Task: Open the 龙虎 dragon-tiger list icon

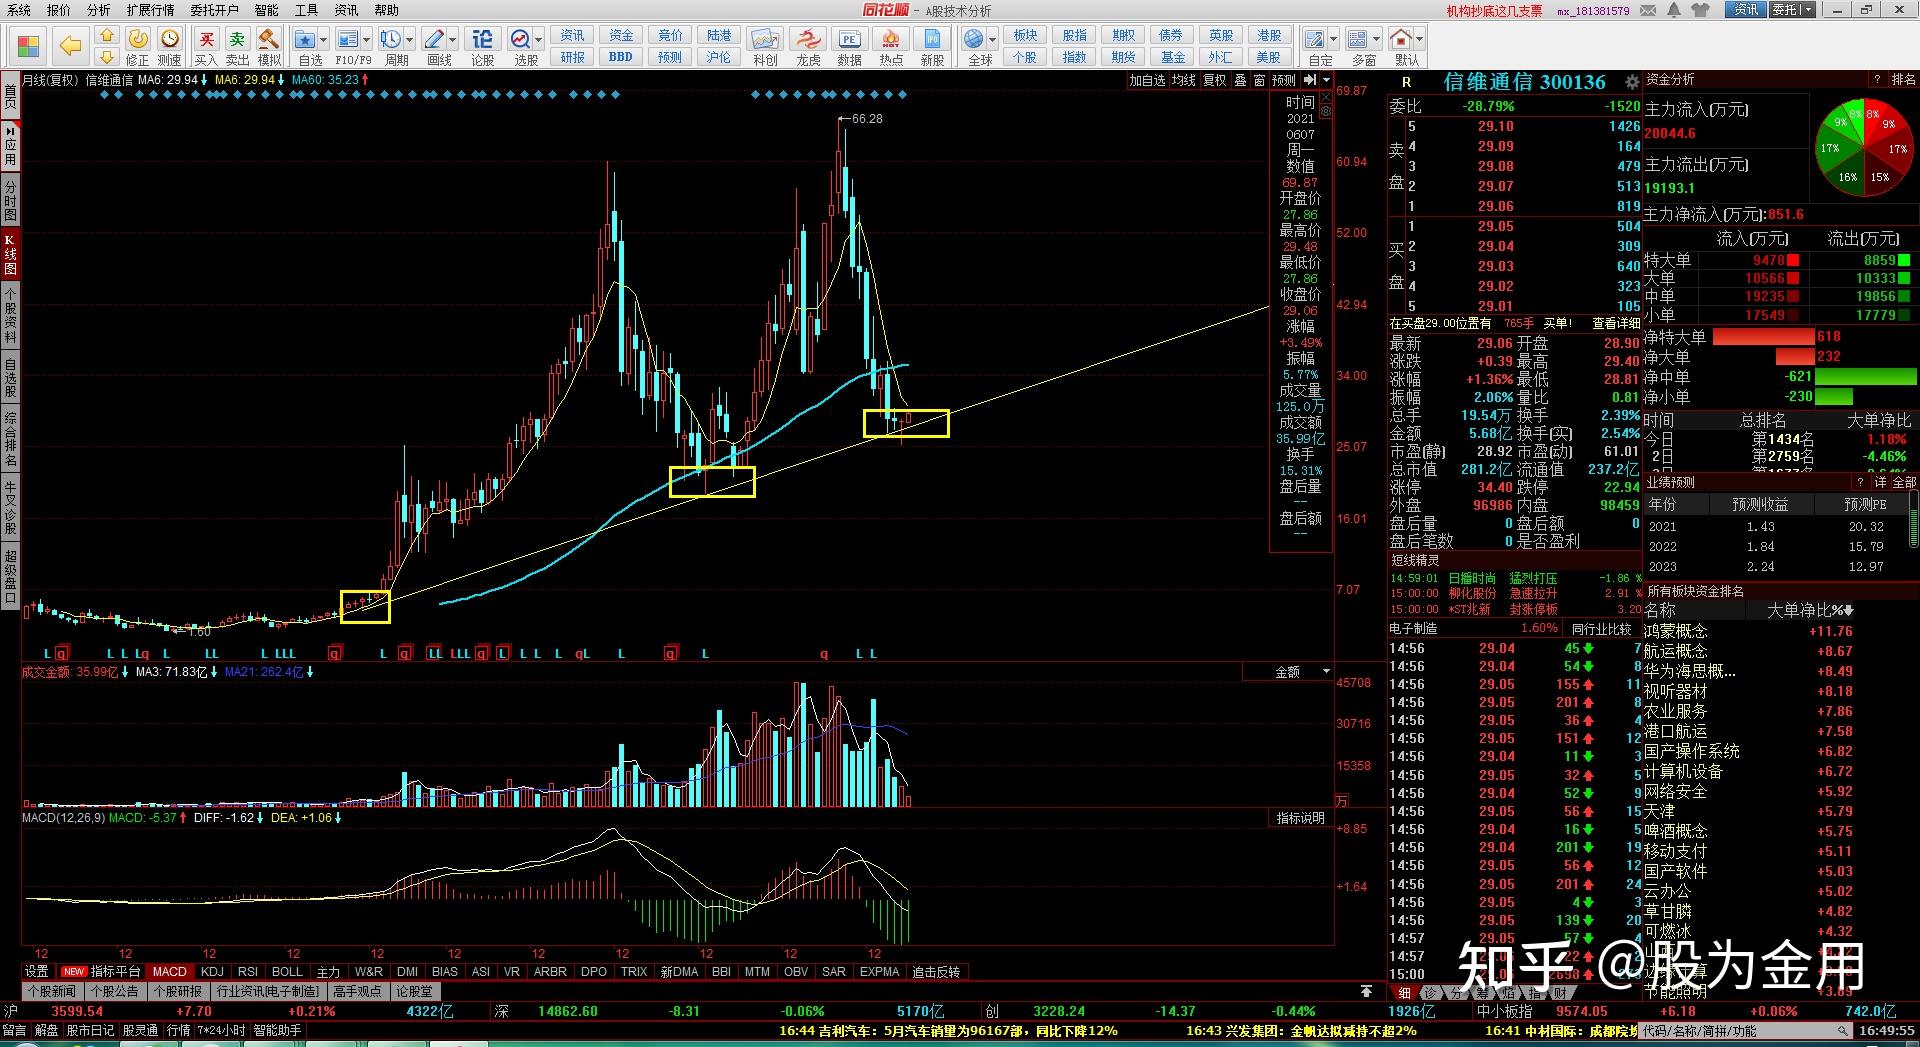Action: pos(807,39)
